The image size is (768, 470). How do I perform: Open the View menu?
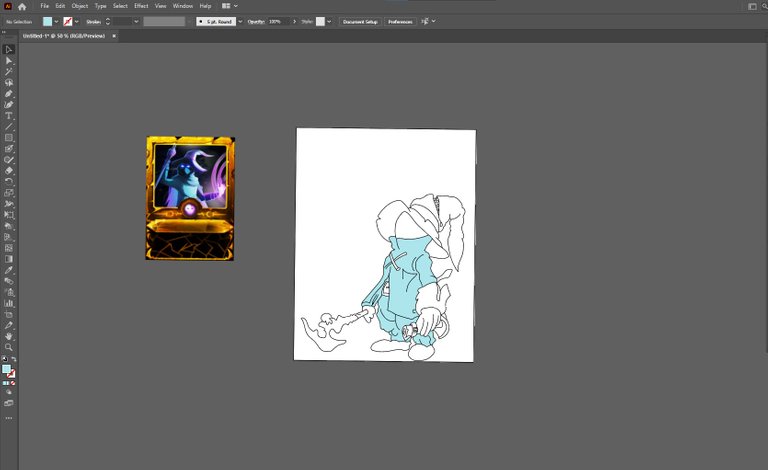(x=161, y=6)
